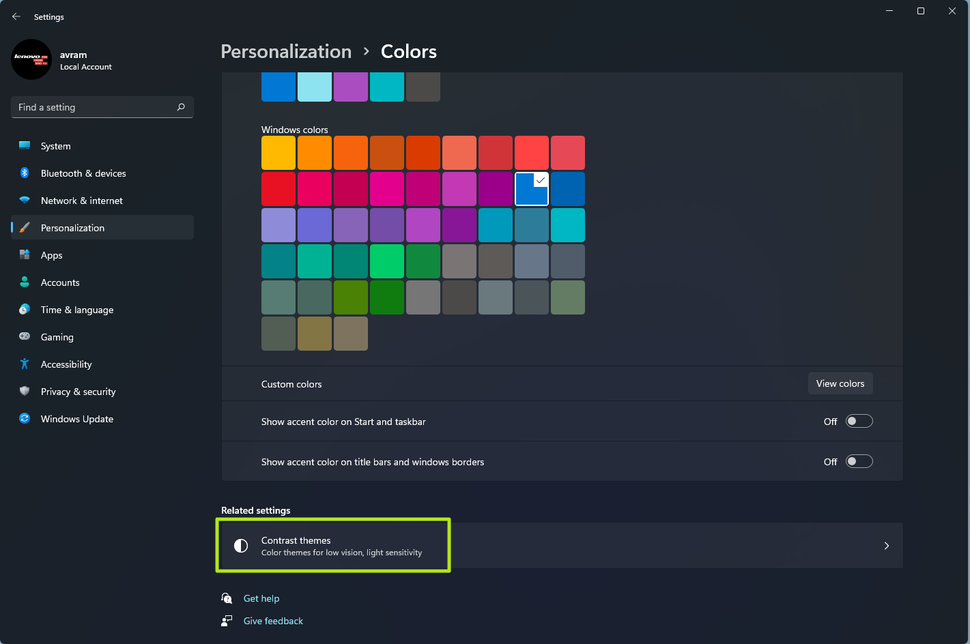Select the Bluetooth & devices icon
Image resolution: width=970 pixels, height=644 pixels.
pos(24,173)
